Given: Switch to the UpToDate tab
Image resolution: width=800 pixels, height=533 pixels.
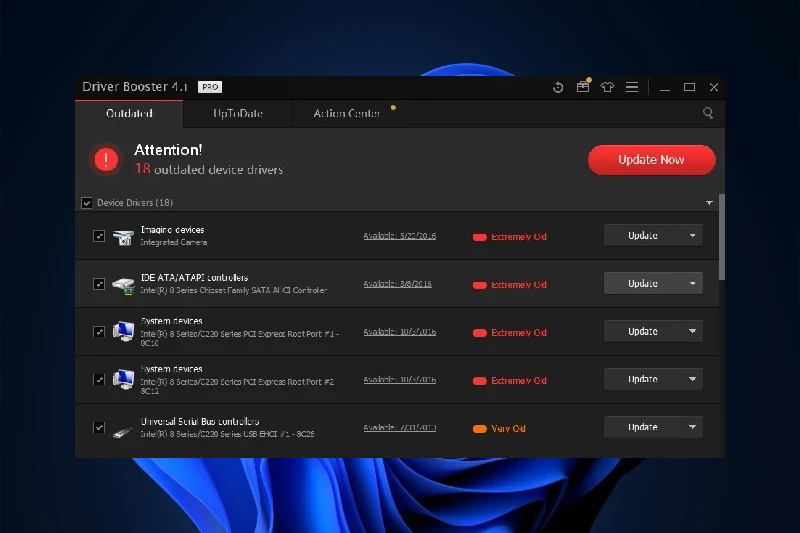Looking at the screenshot, I should click(238, 113).
